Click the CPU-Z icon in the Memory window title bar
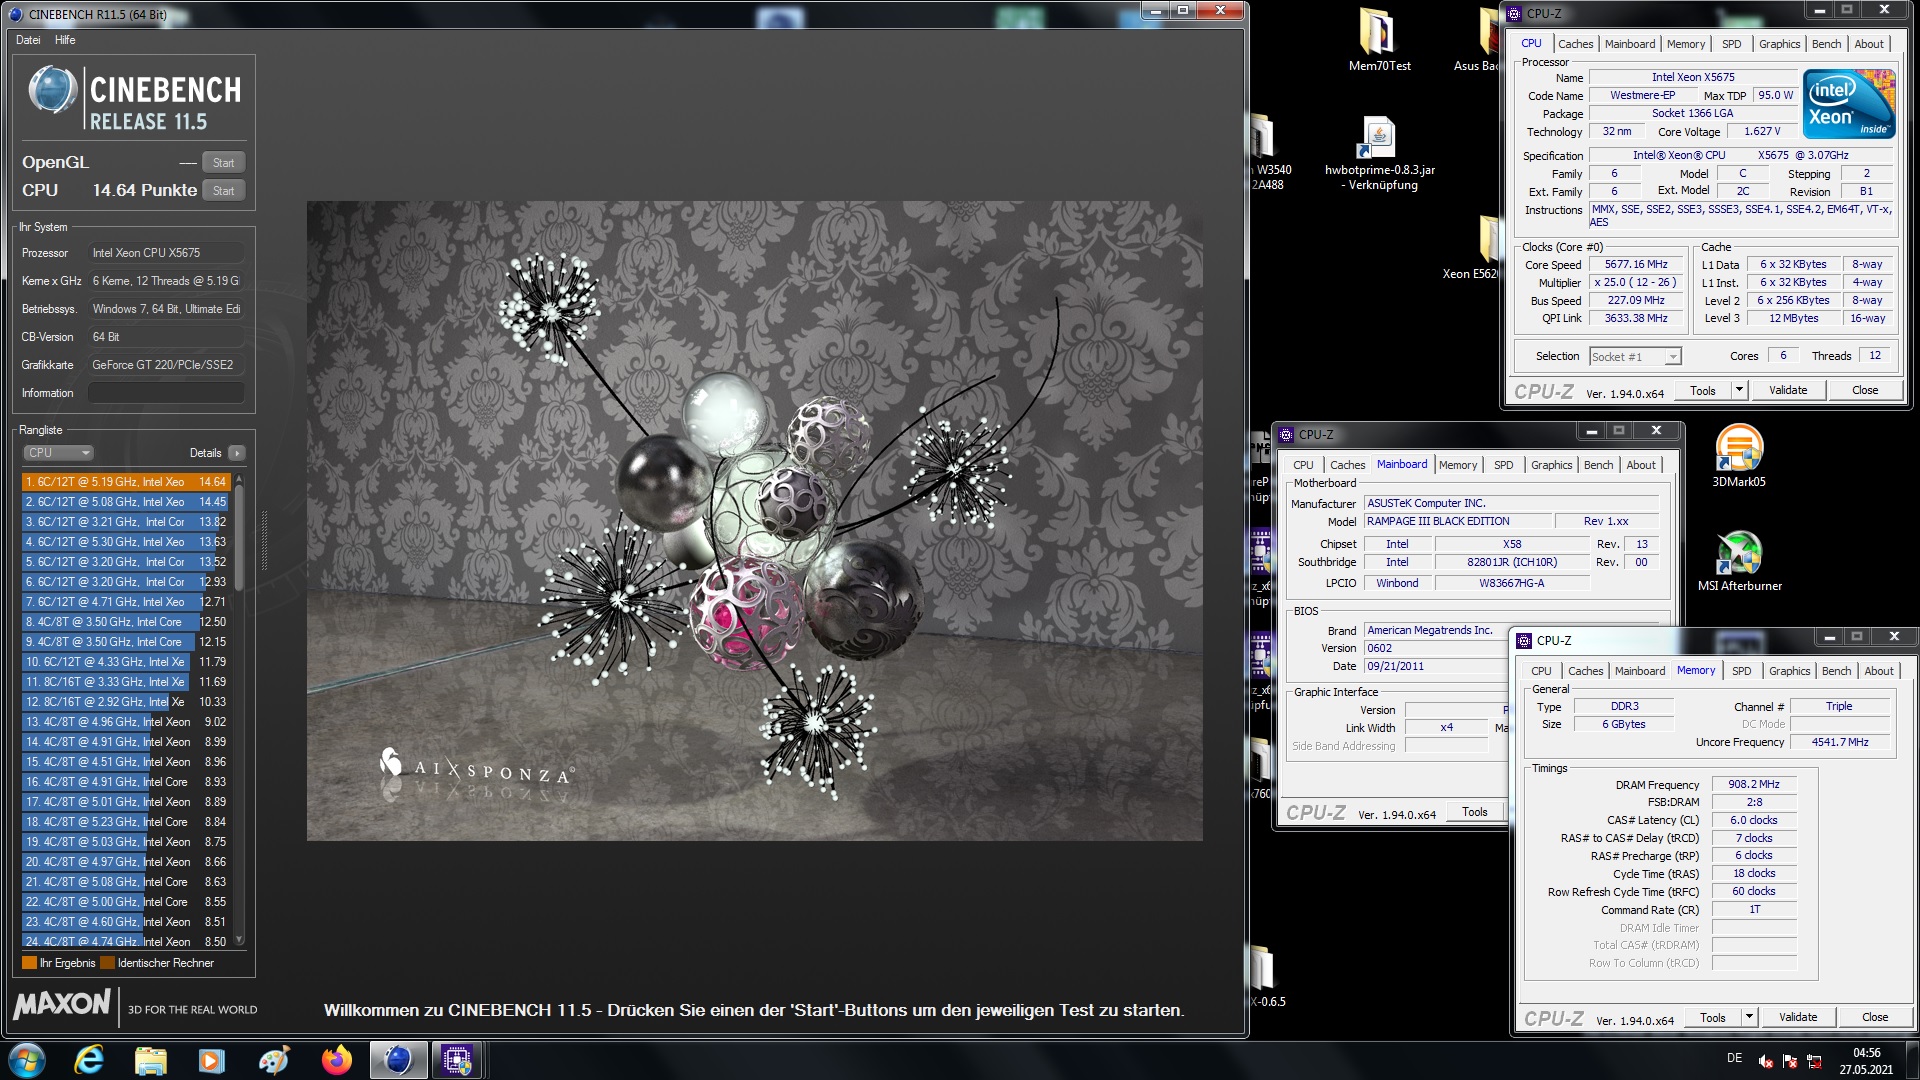This screenshot has width=1920, height=1080. point(1524,640)
